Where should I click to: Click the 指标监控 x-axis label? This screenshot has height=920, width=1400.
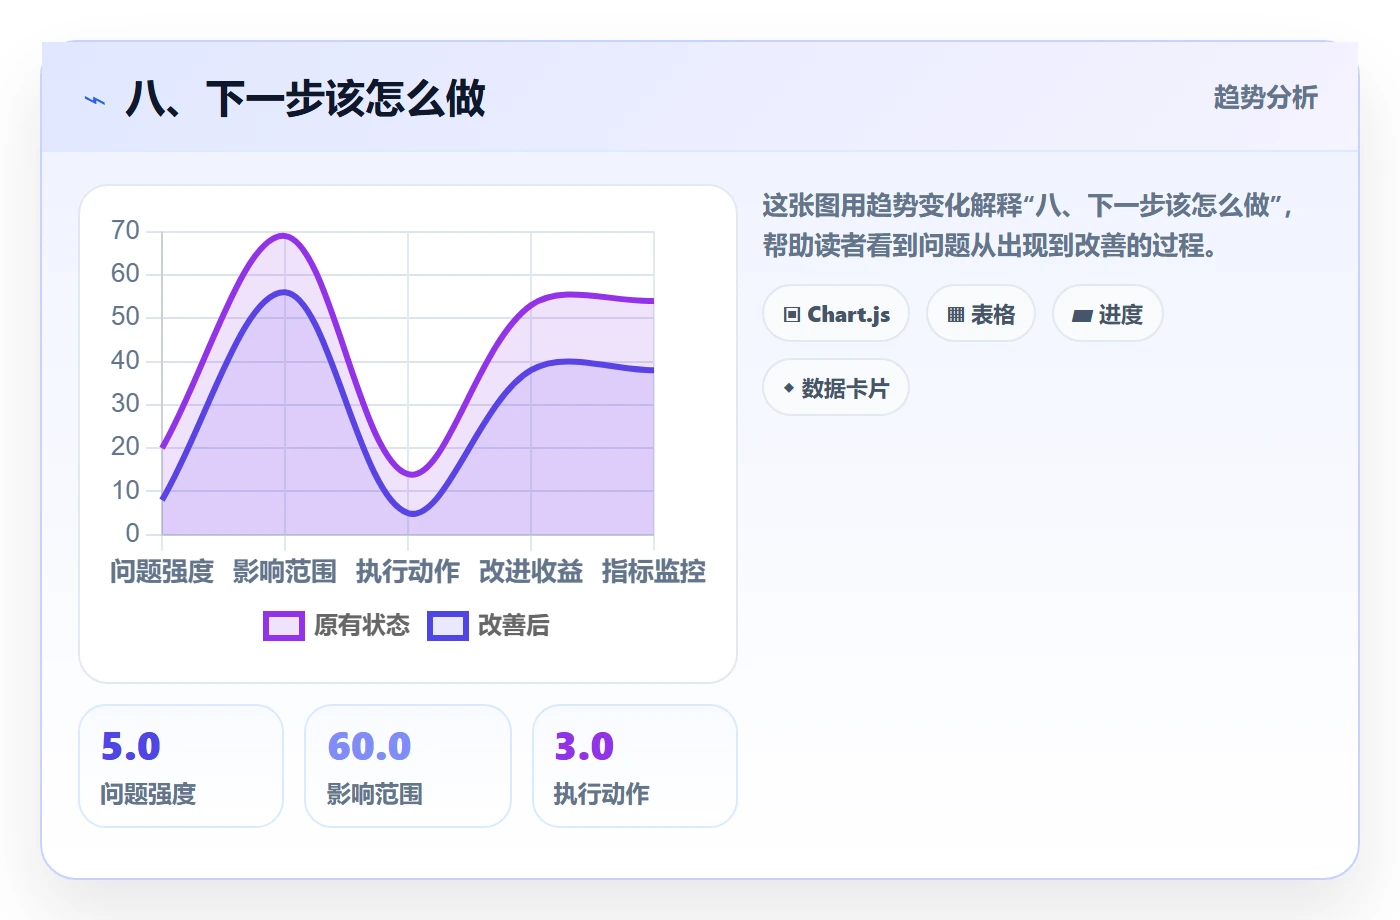pyautogui.click(x=654, y=572)
